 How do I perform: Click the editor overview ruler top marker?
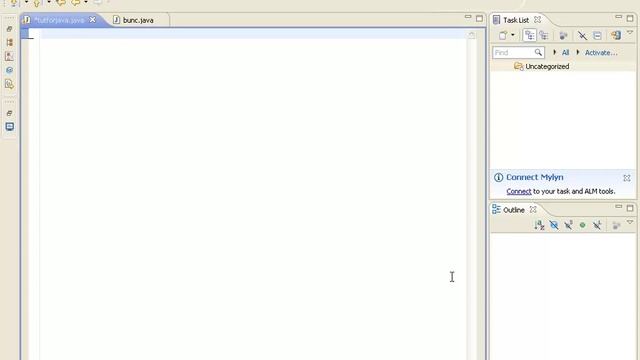472,35
